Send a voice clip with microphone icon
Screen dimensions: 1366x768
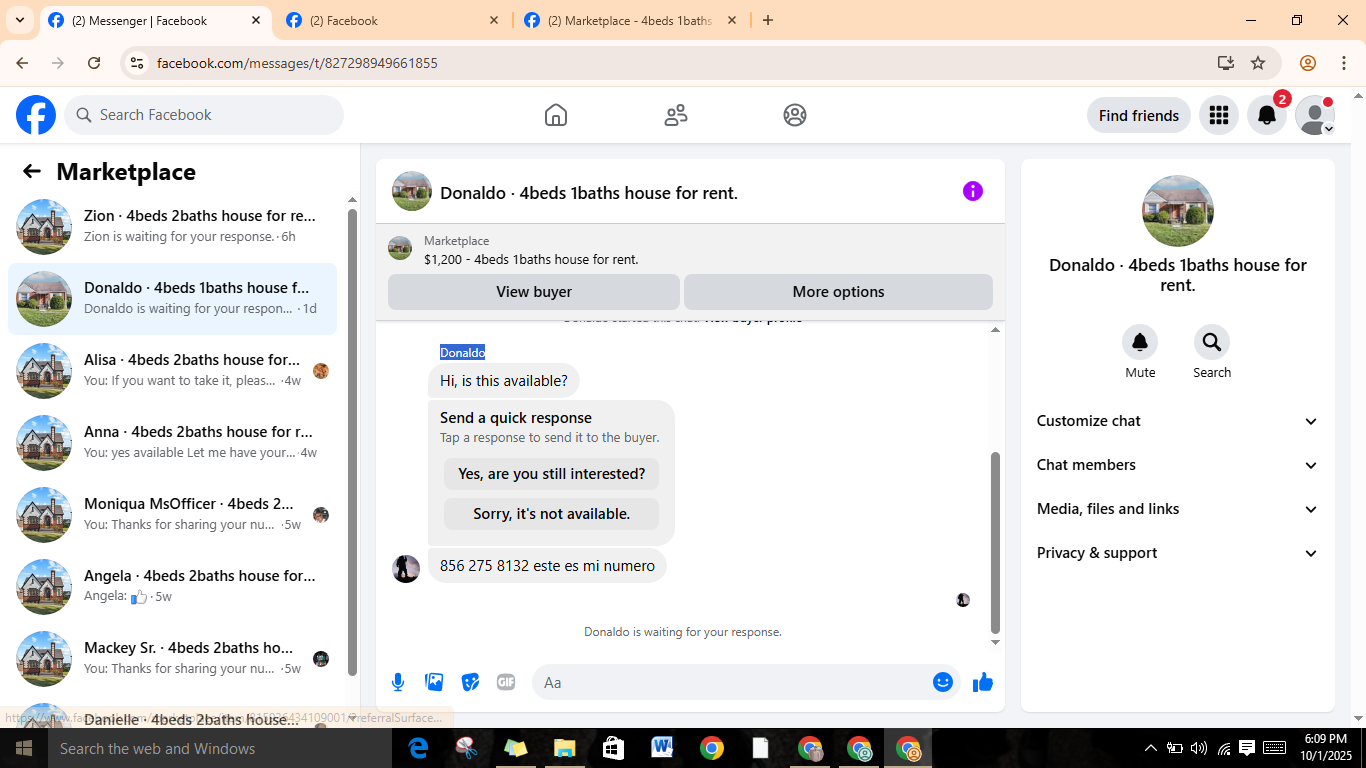tap(398, 682)
